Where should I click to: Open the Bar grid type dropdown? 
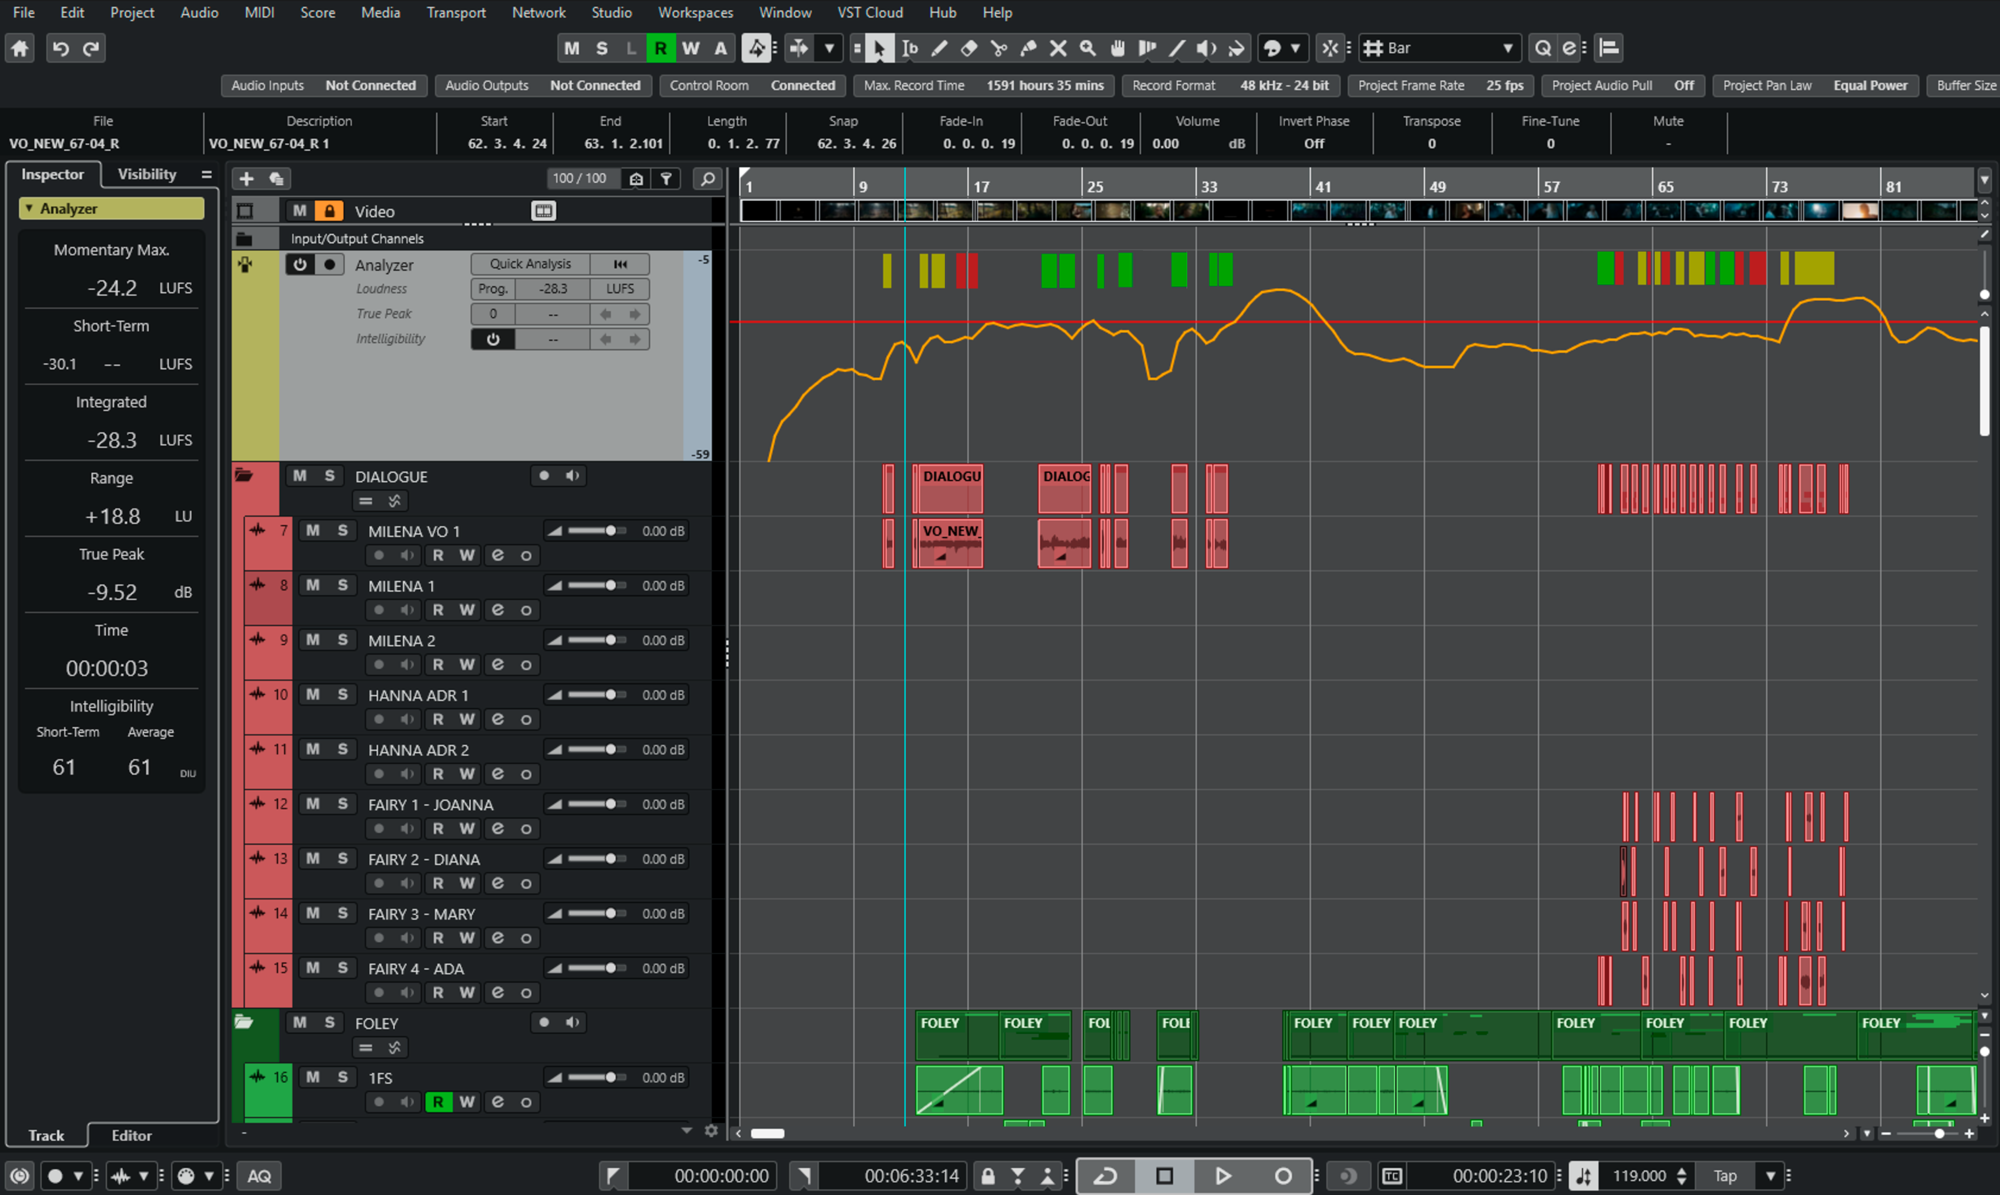(1440, 47)
